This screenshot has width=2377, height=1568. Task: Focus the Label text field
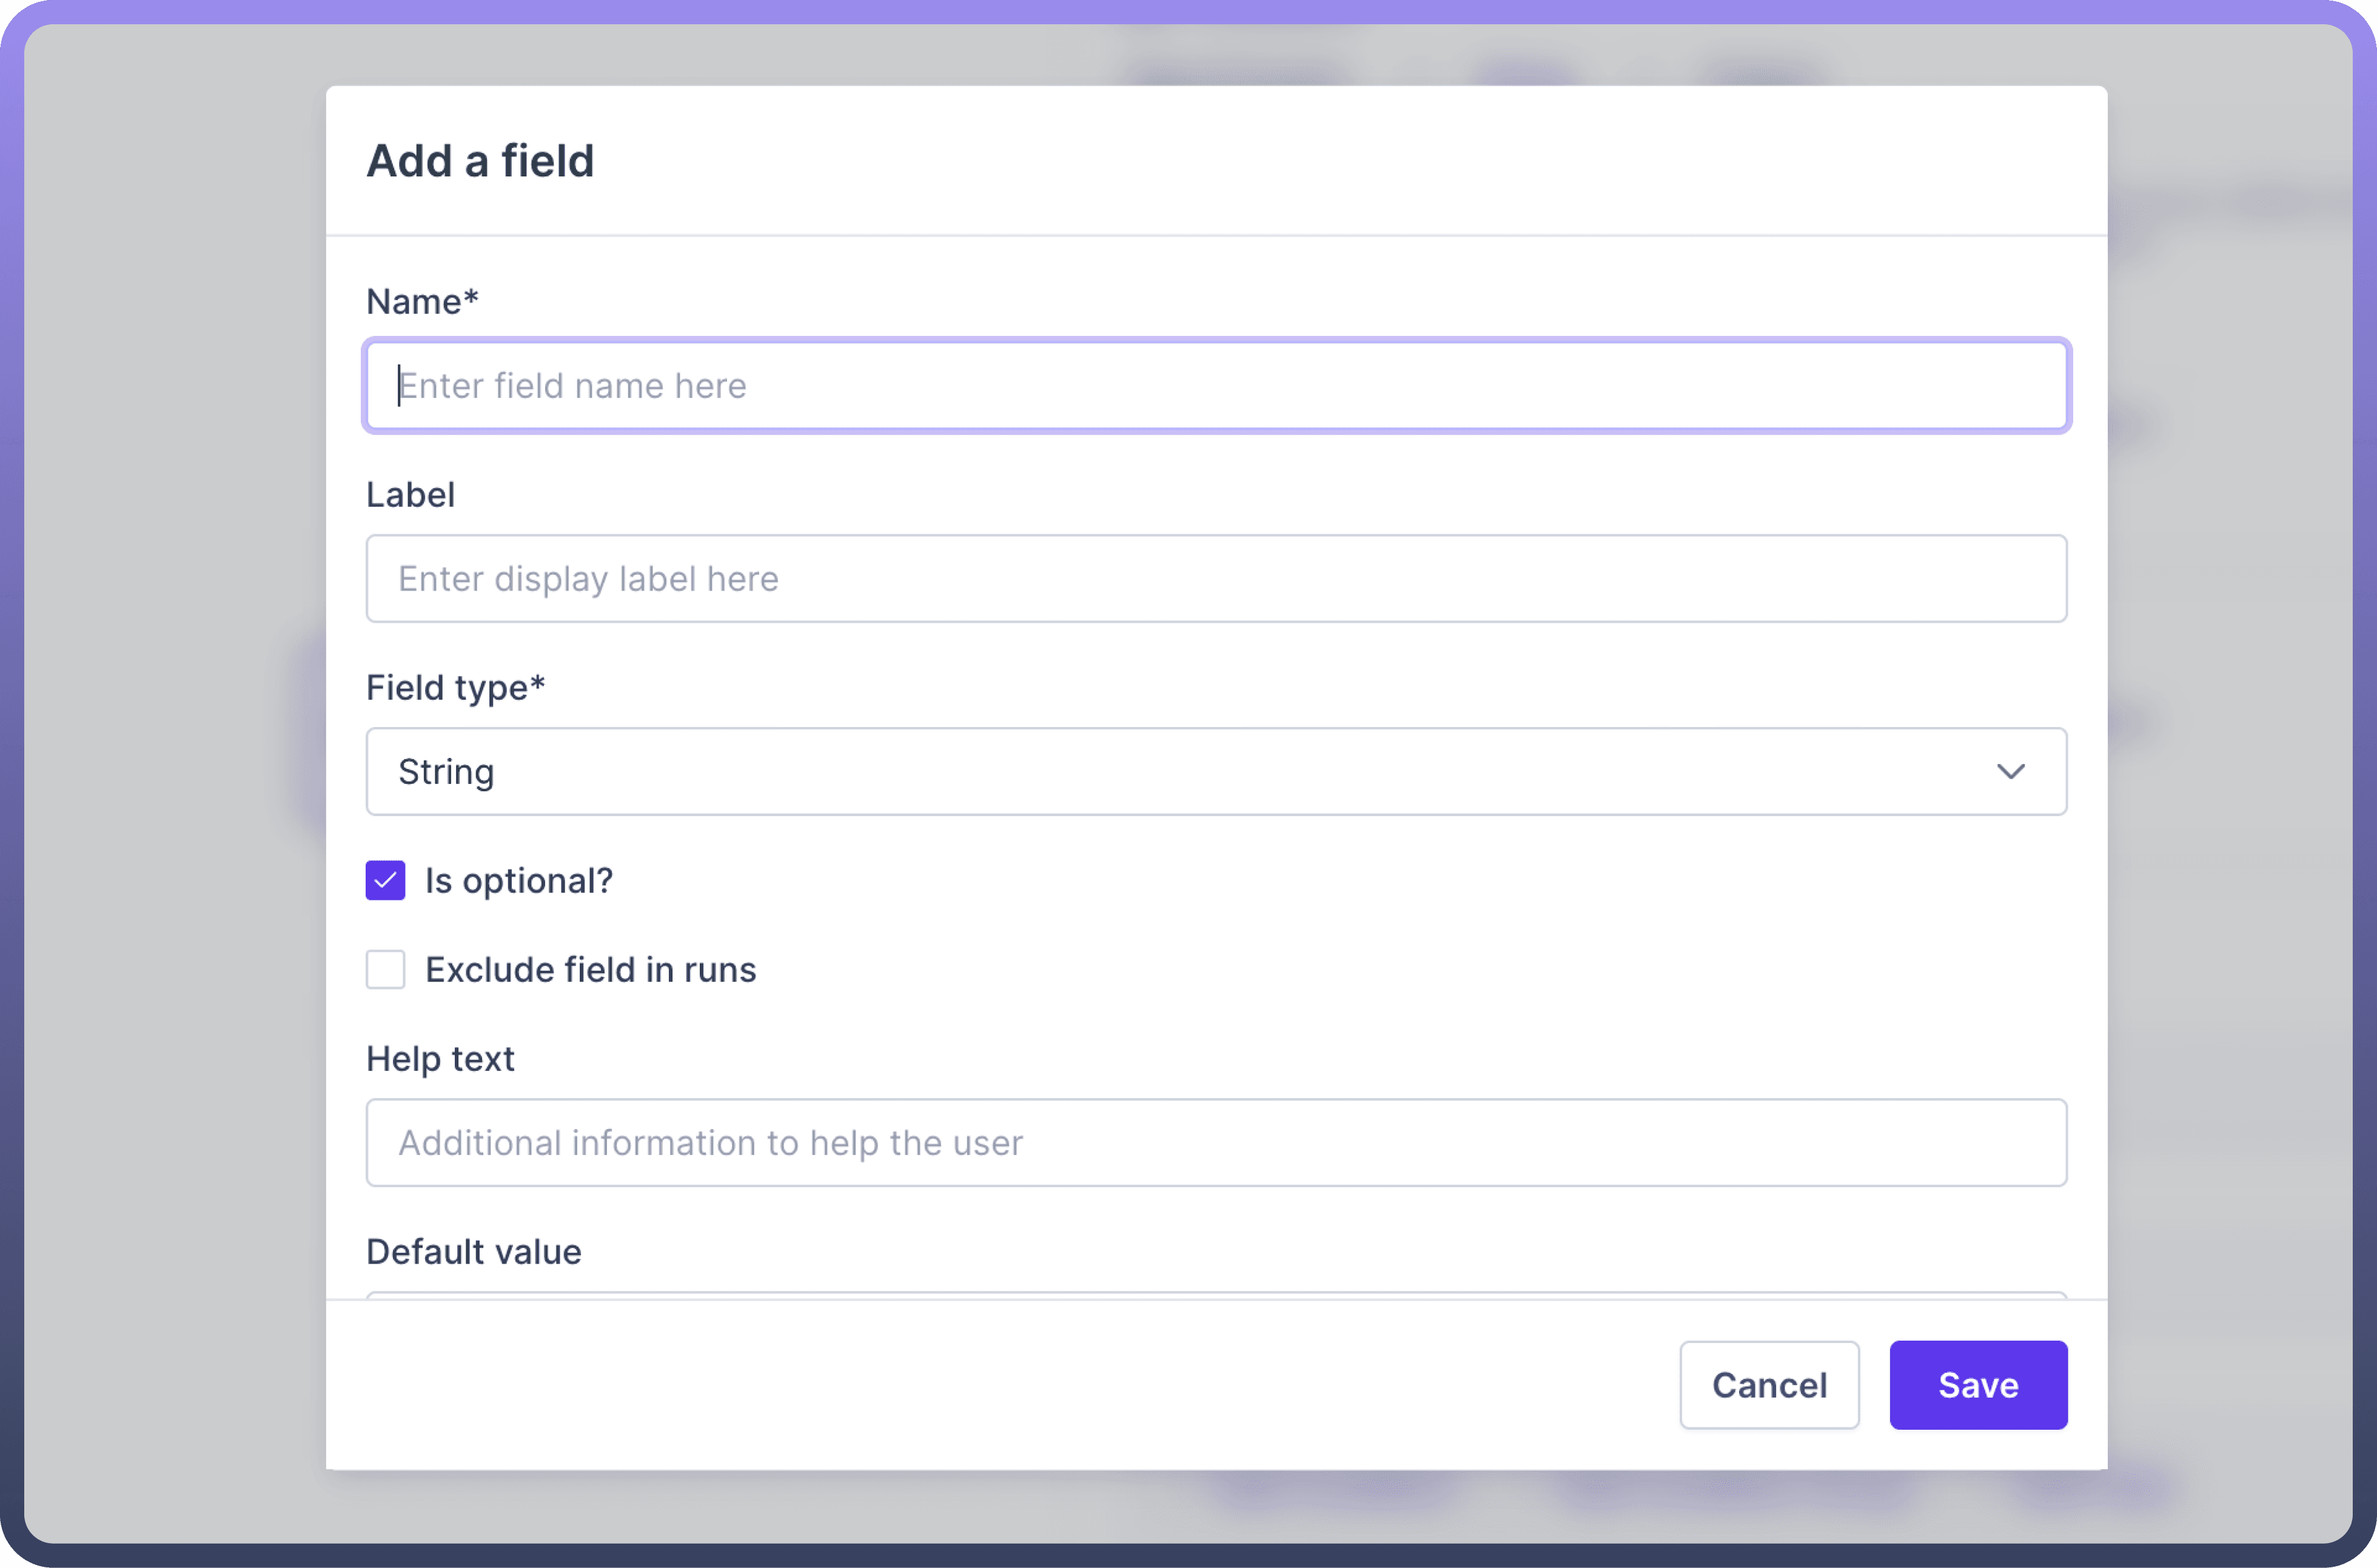pyautogui.click(x=1216, y=579)
